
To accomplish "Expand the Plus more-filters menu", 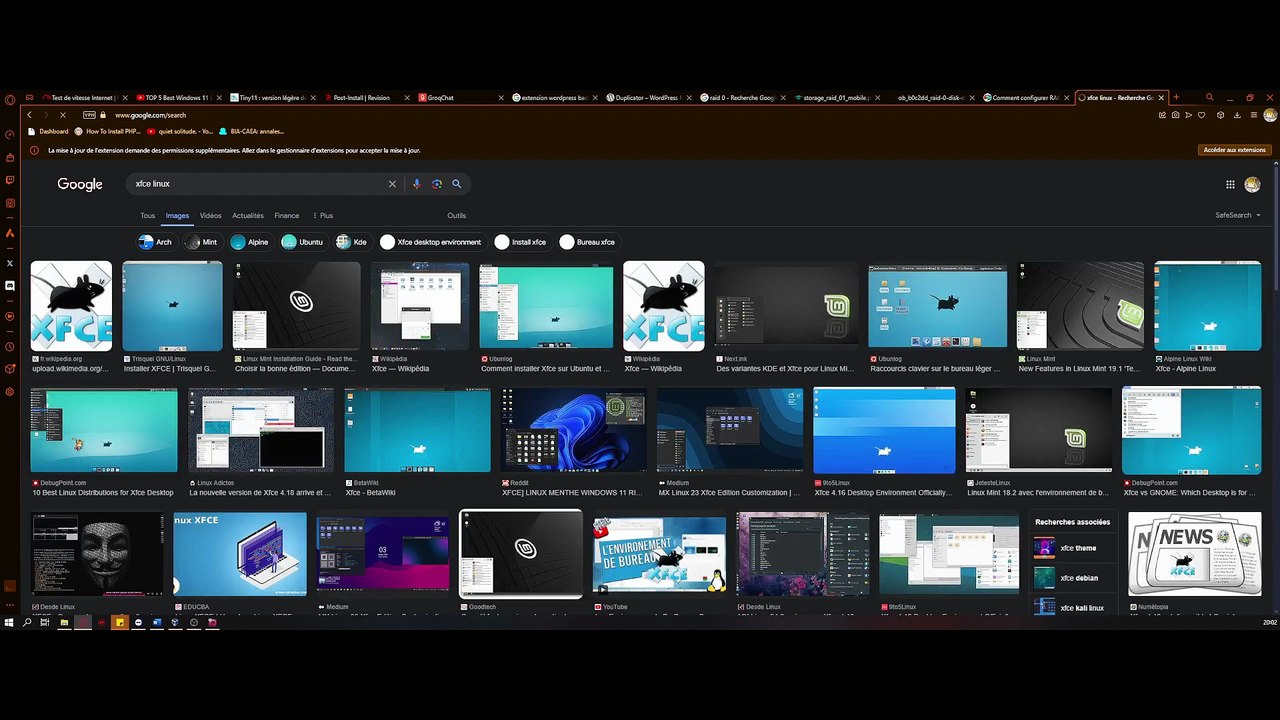I will click(322, 215).
